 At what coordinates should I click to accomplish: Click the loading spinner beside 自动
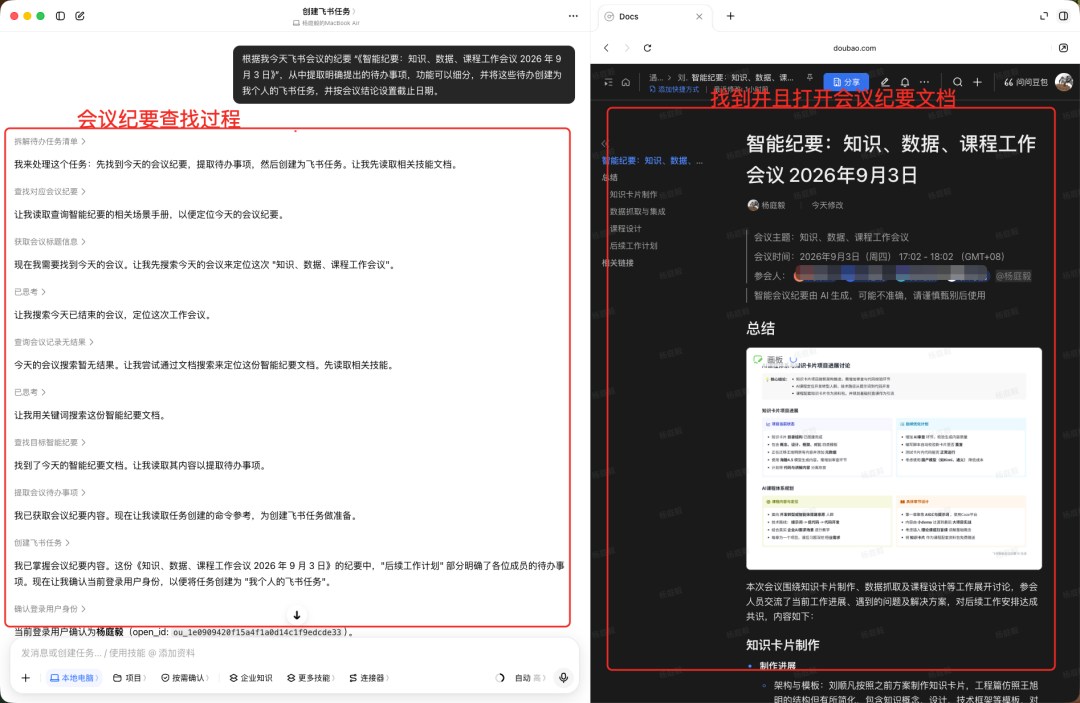[500, 678]
